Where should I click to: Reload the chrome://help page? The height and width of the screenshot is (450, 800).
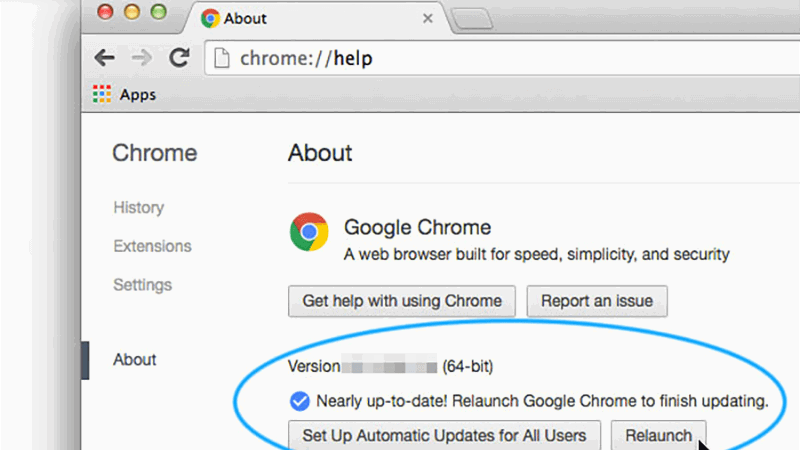(x=179, y=57)
